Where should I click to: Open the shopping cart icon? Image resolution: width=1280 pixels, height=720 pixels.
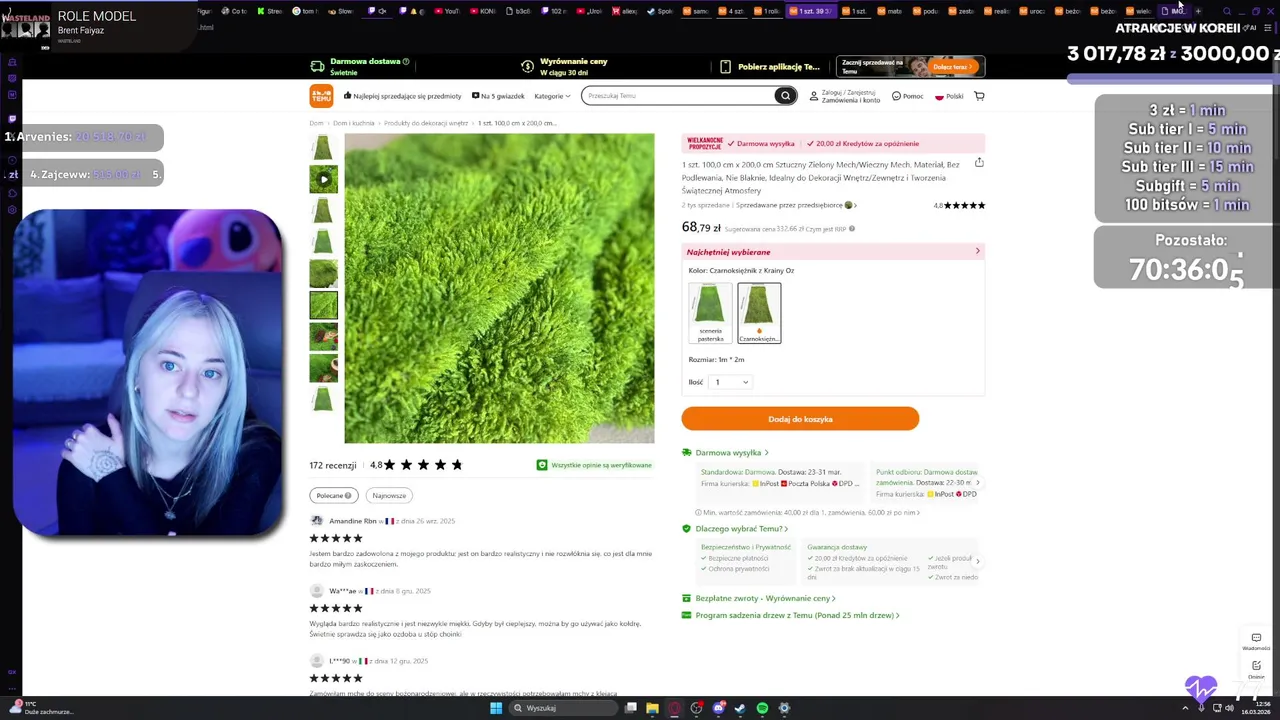979,96
